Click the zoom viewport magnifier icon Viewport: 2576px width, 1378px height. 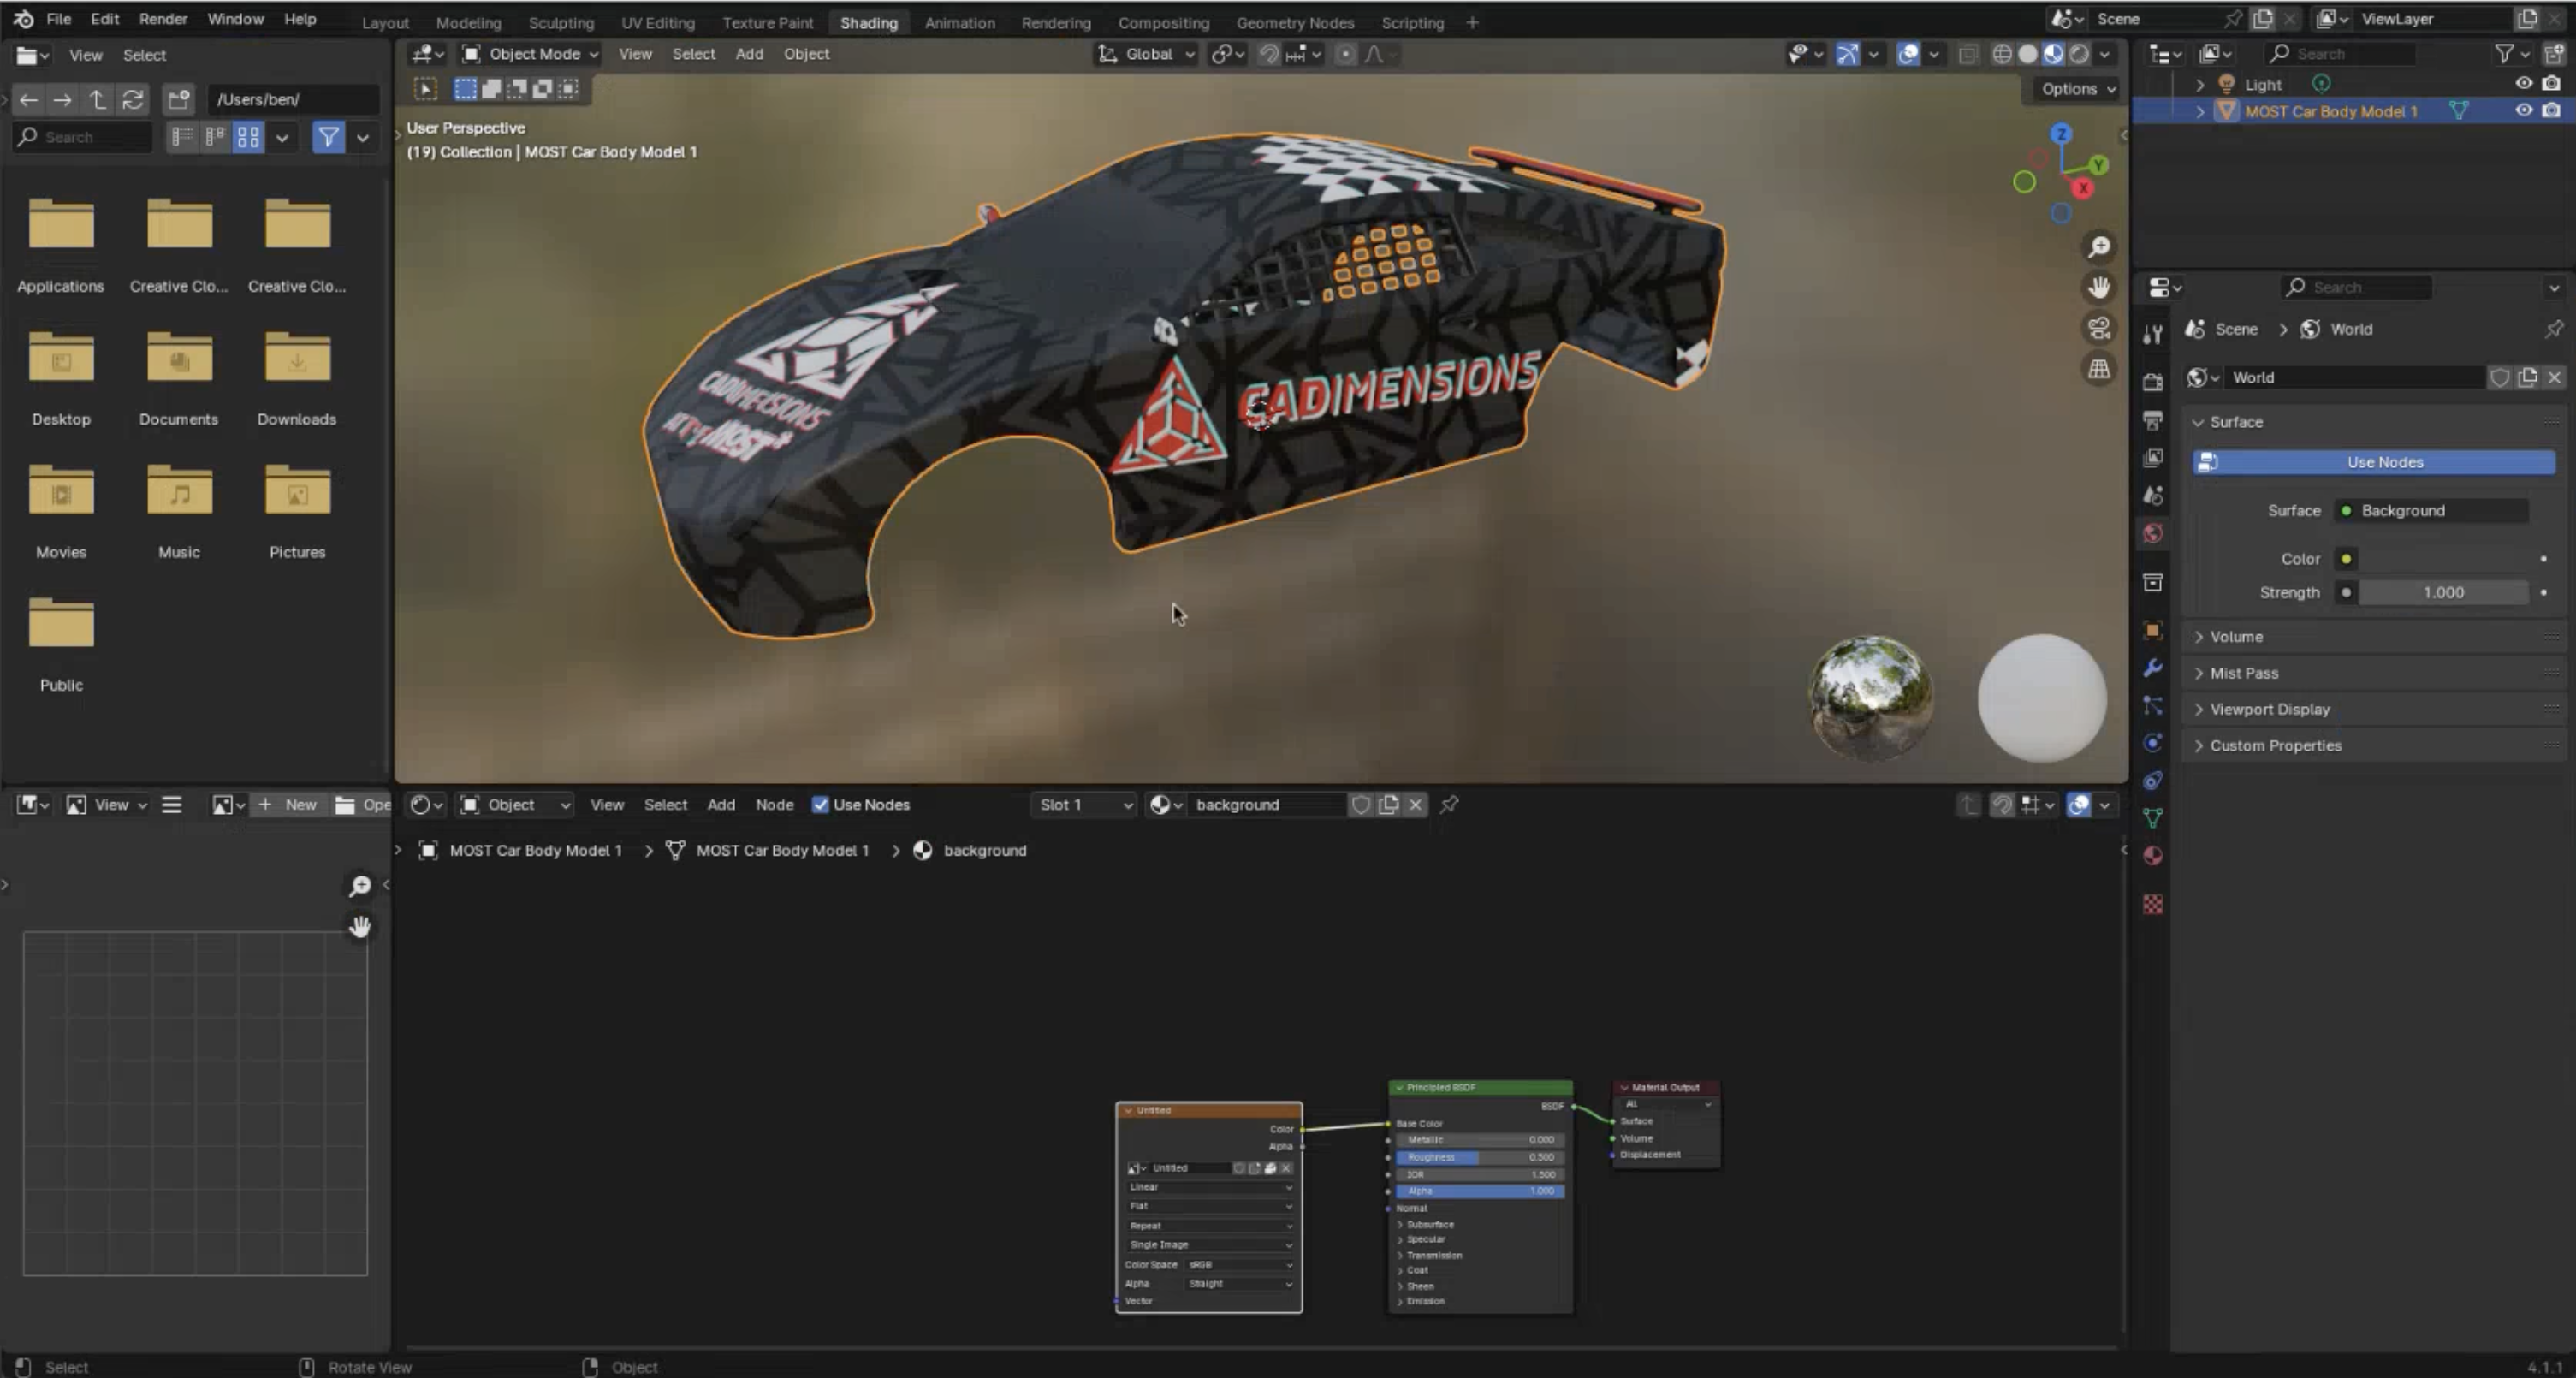click(2099, 247)
